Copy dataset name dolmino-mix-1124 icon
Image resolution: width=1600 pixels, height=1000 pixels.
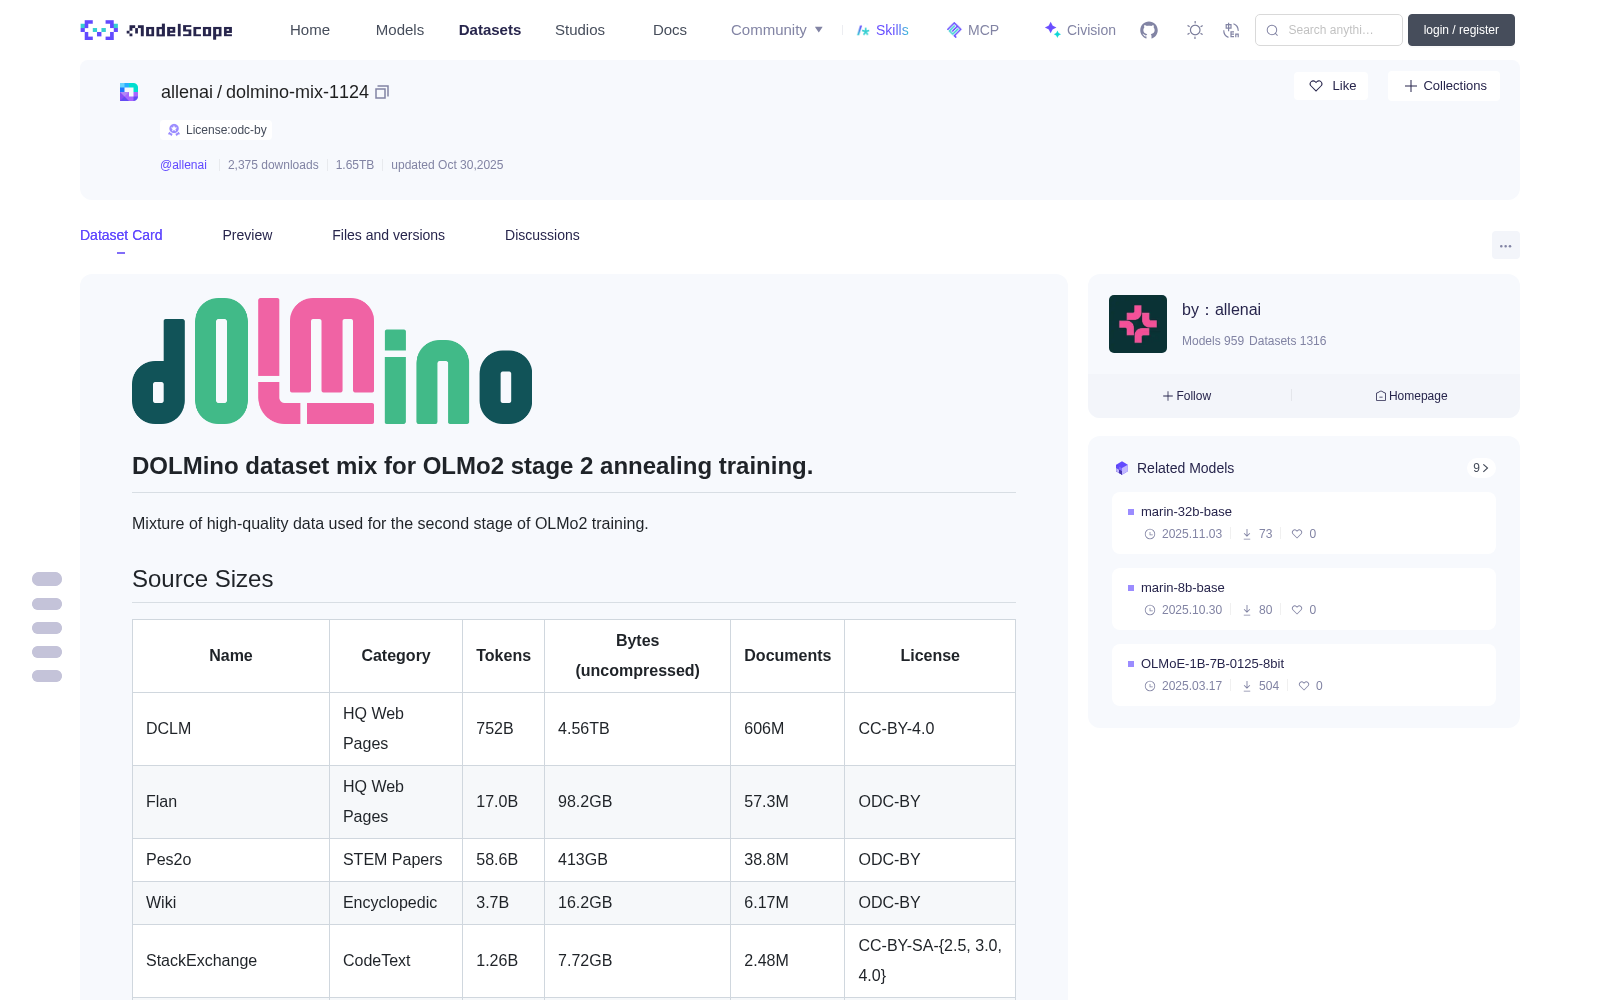click(x=382, y=92)
